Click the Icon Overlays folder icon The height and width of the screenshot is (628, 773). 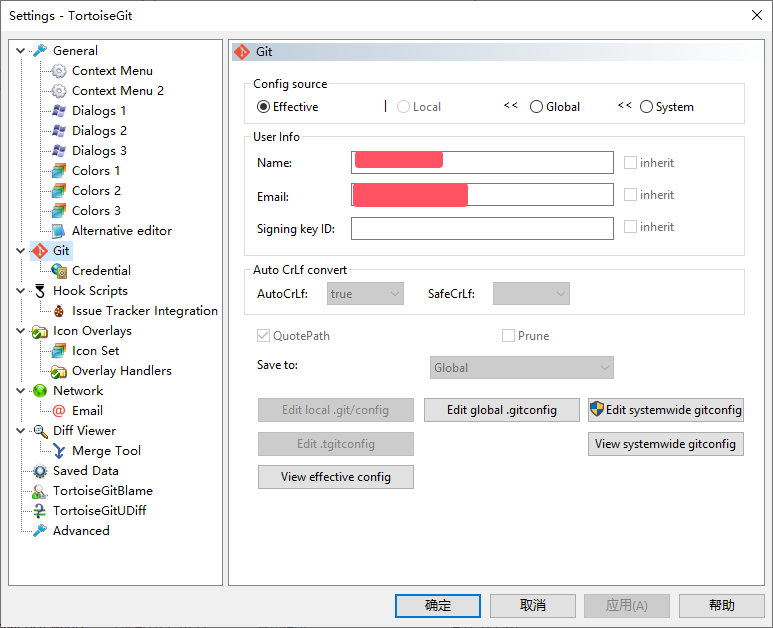[x=40, y=331]
